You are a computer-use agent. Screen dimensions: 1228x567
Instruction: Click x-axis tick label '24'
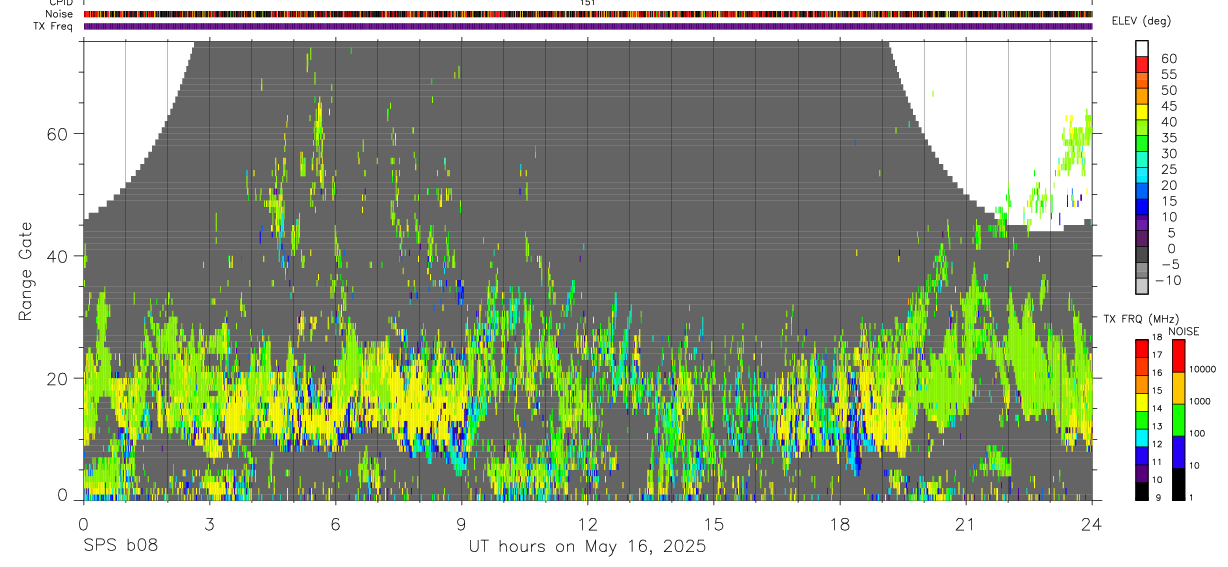1092,524
